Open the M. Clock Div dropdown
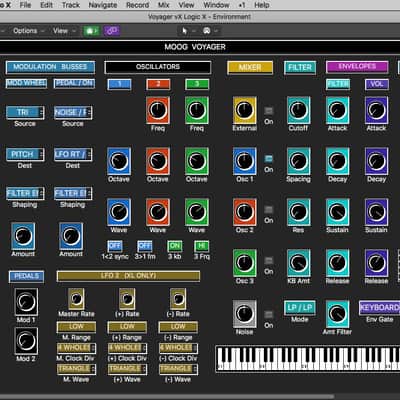400x400 pixels. click(x=76, y=348)
